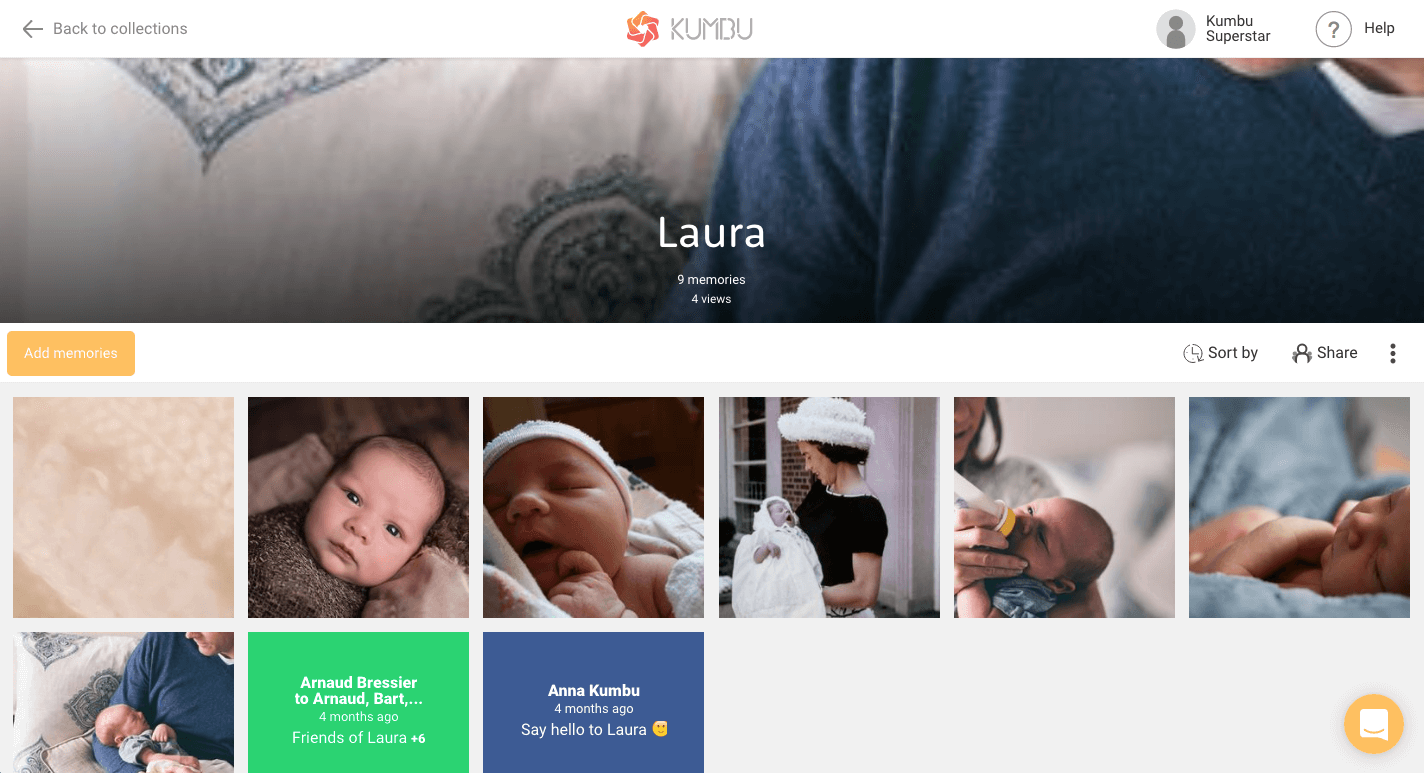Click the Help text link
This screenshot has height=773, width=1424.
1379,29
